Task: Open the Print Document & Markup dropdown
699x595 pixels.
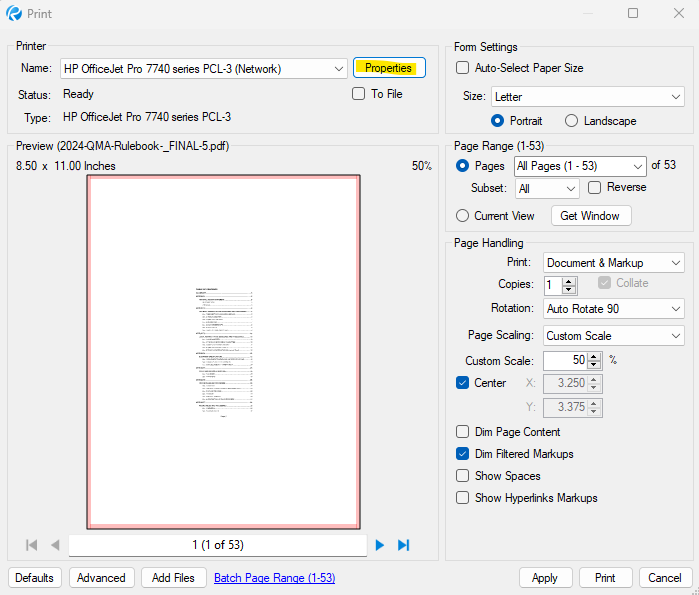Action: [613, 263]
